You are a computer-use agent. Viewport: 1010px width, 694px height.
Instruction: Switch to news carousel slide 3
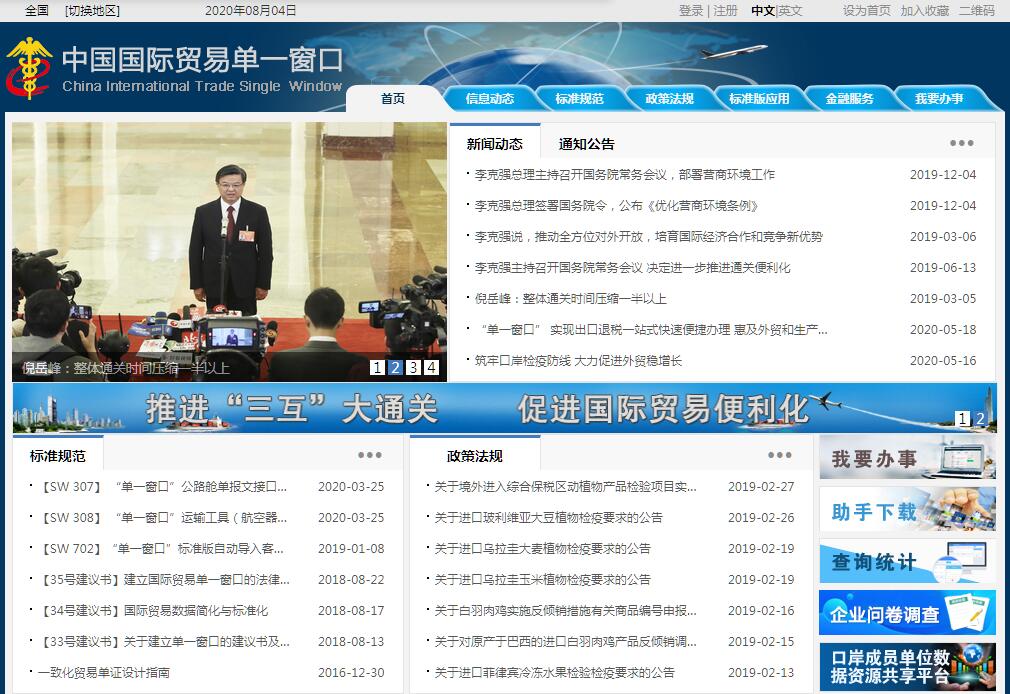(413, 368)
